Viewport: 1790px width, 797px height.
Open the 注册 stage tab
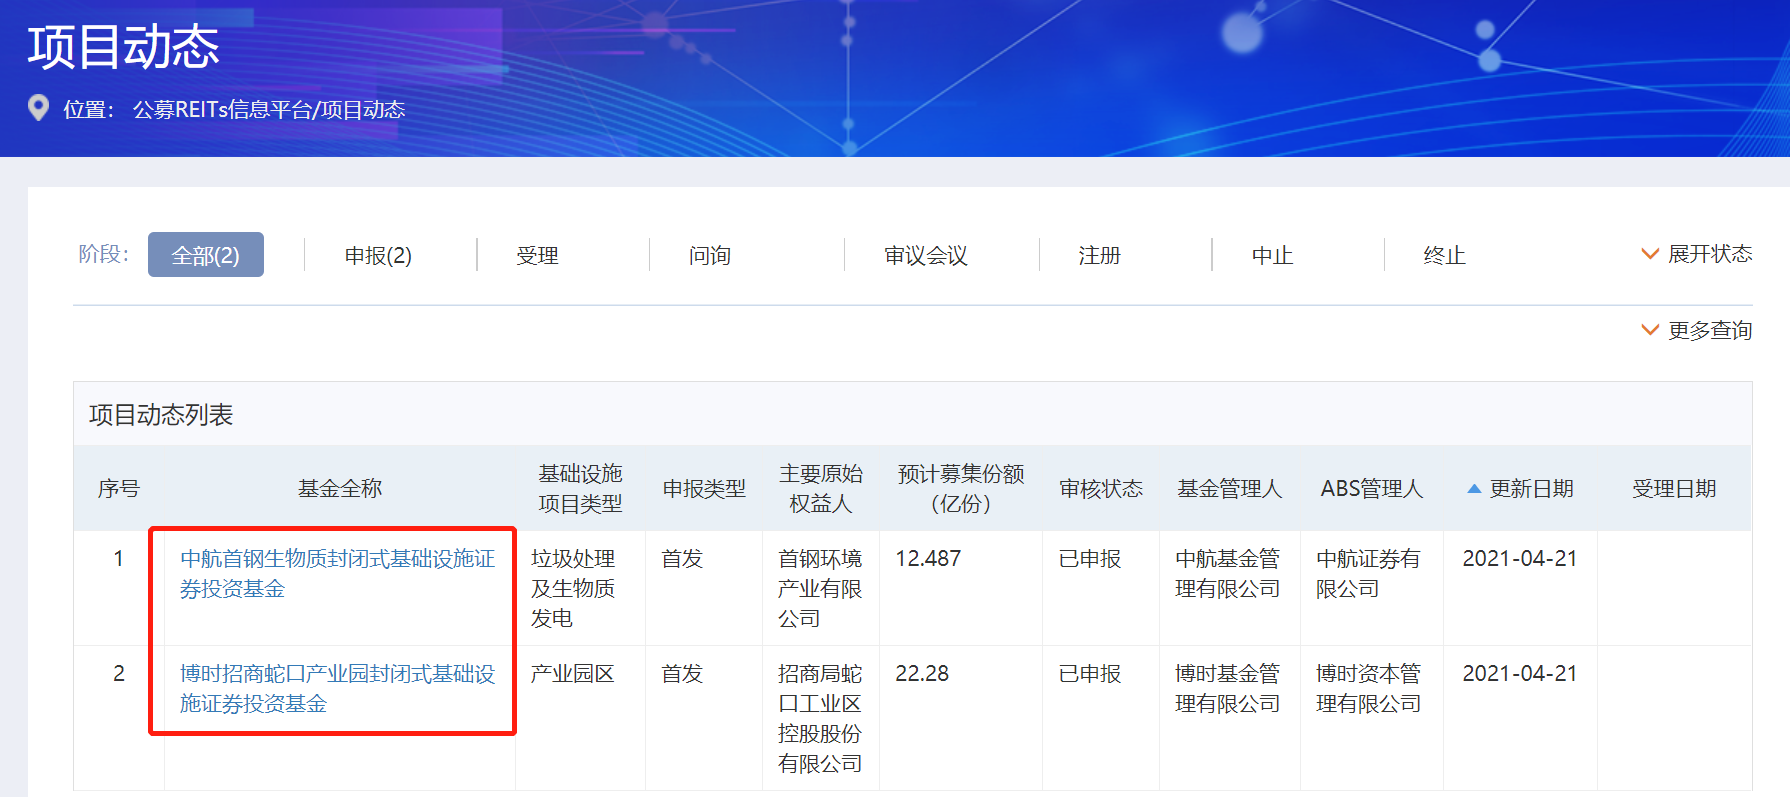1099,256
